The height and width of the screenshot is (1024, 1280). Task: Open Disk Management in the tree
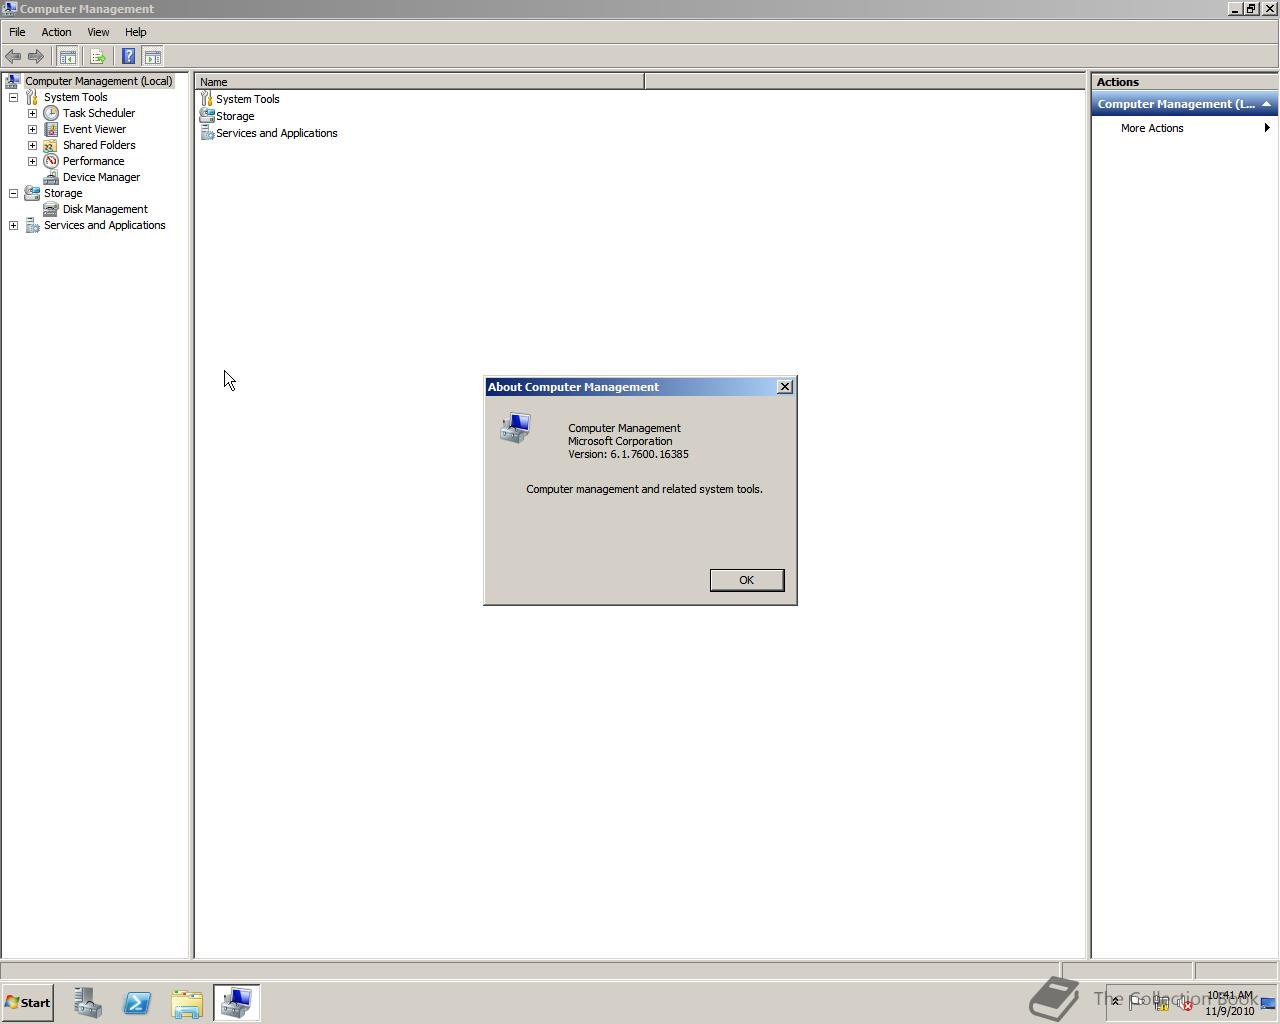[x=105, y=209]
